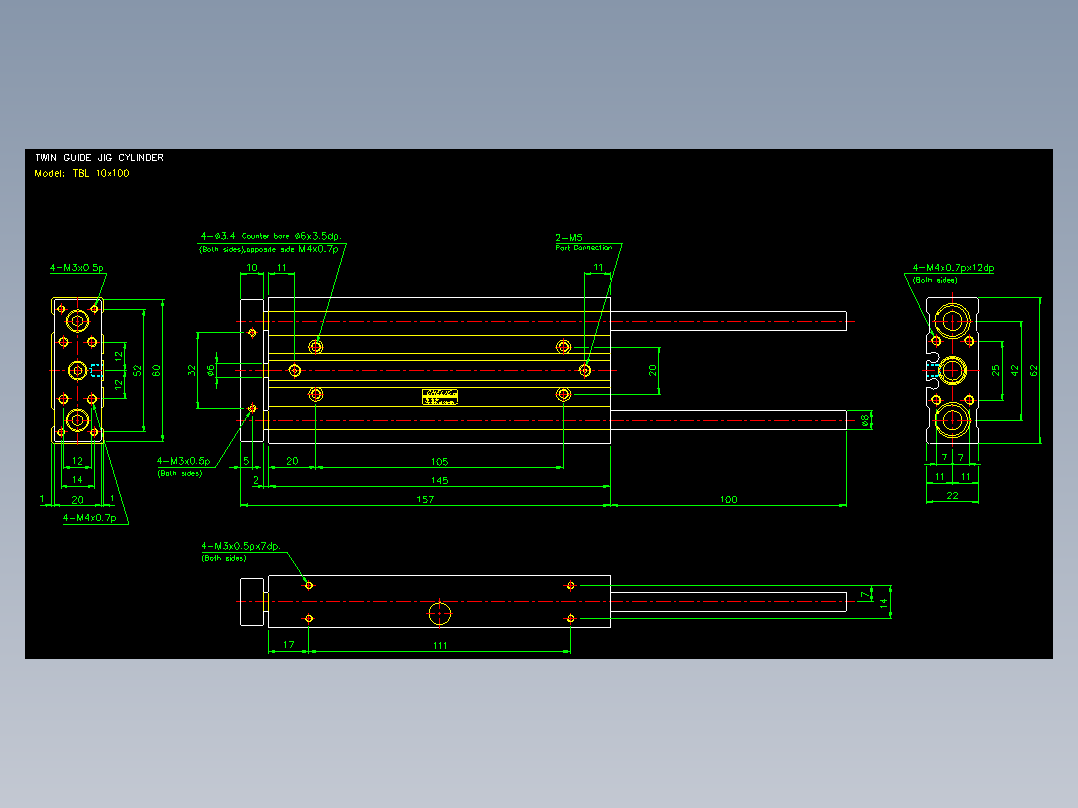Select the ø8 guide rod dimension
Image resolution: width=1078 pixels, height=808 pixels.
865,418
